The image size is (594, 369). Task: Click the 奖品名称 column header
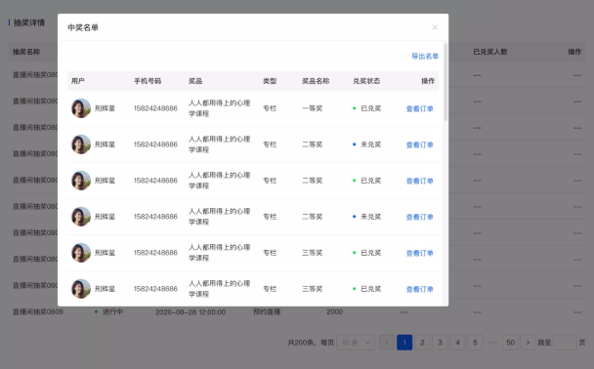(315, 81)
